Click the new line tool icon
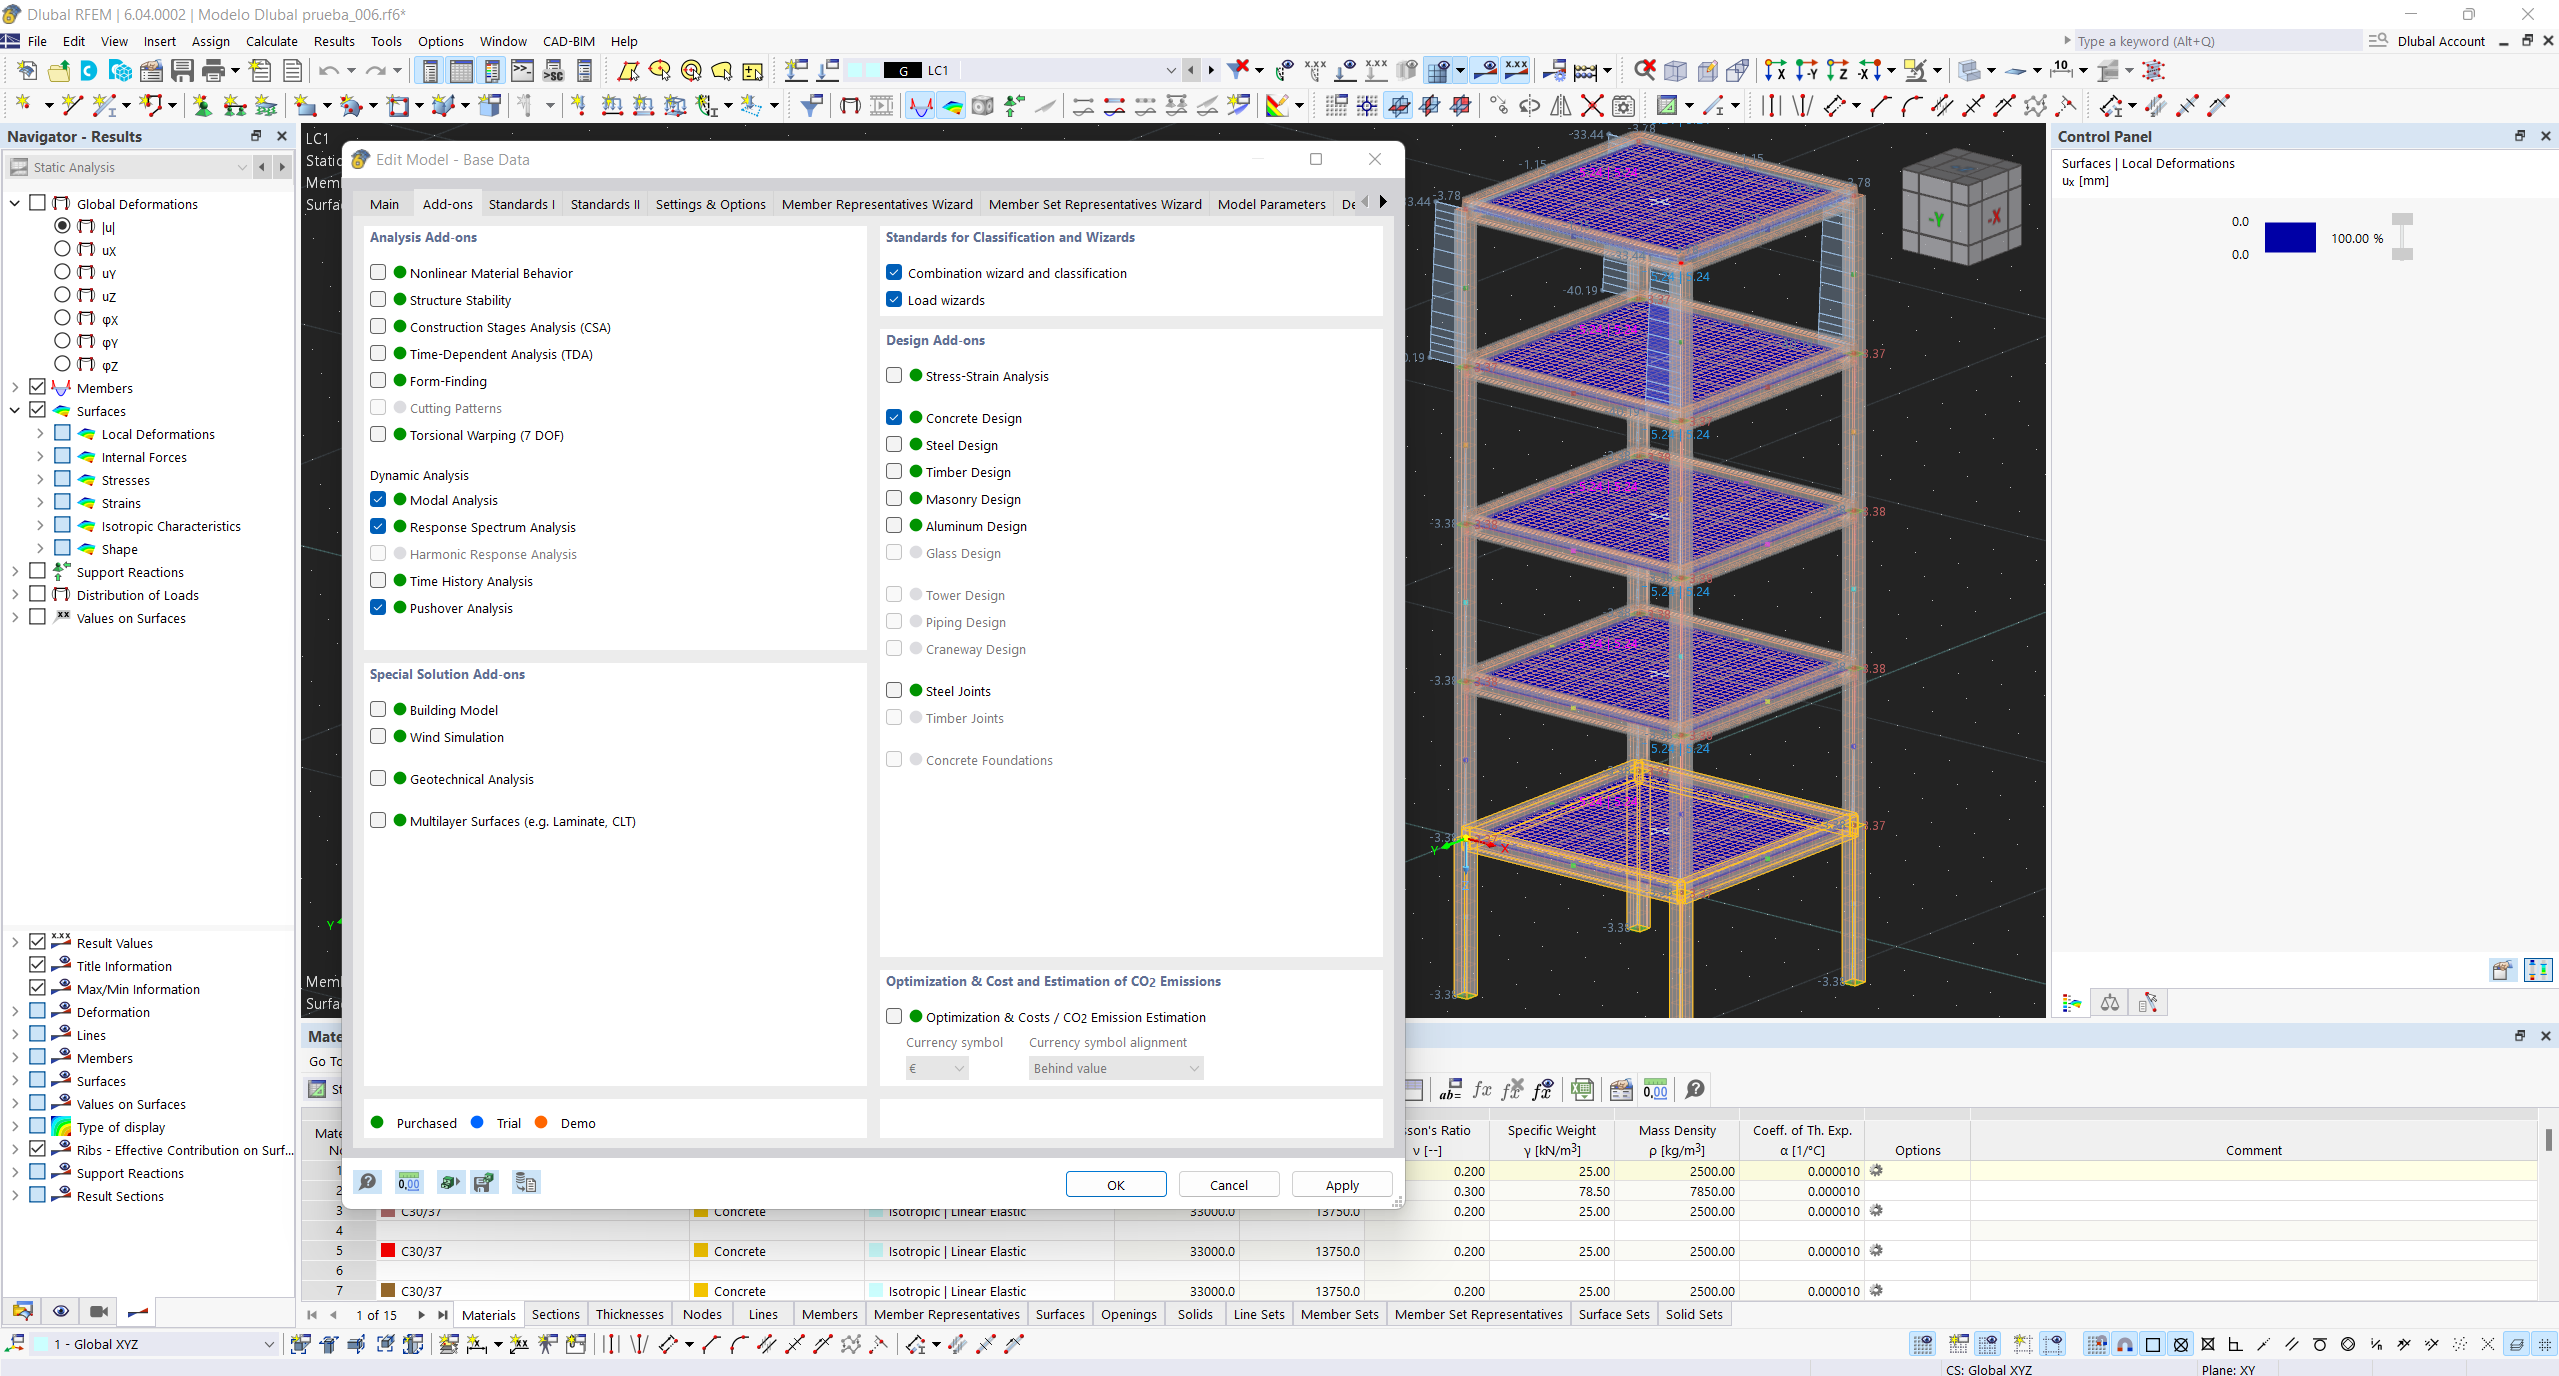The image size is (2559, 1376). 71,105
